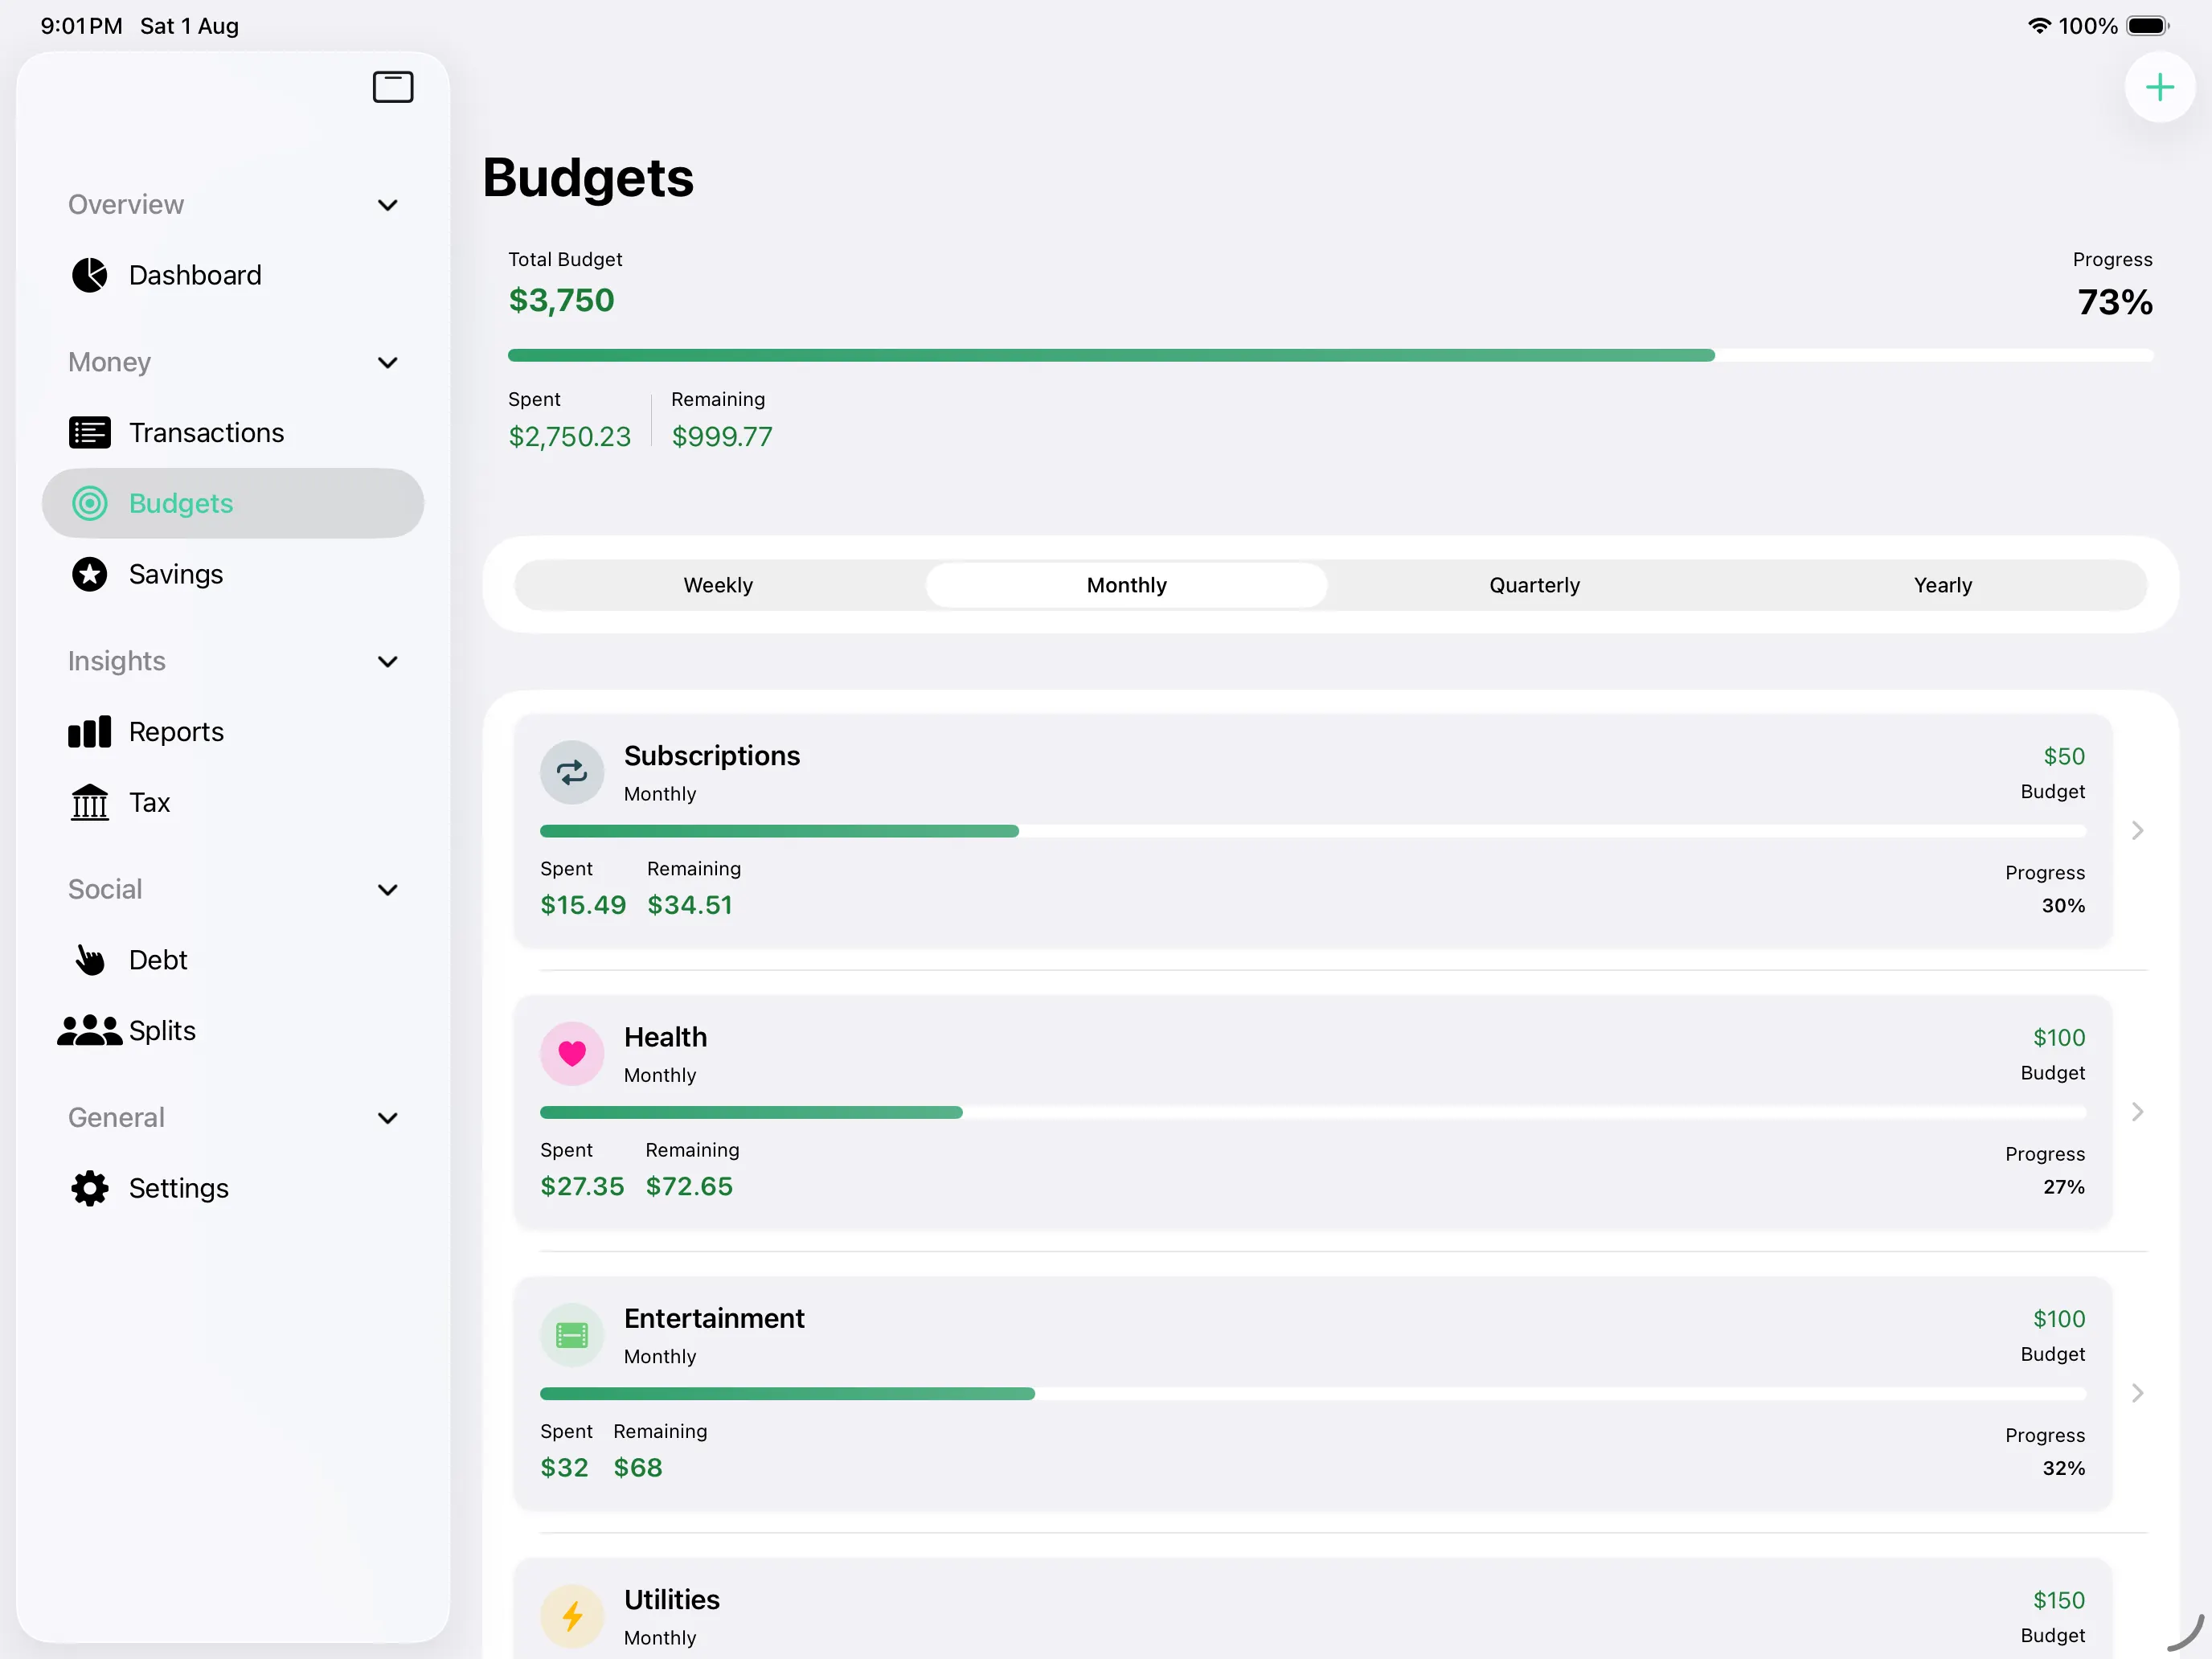This screenshot has width=2212, height=1659.
Task: Click the total budget progress bar
Action: point(1330,355)
